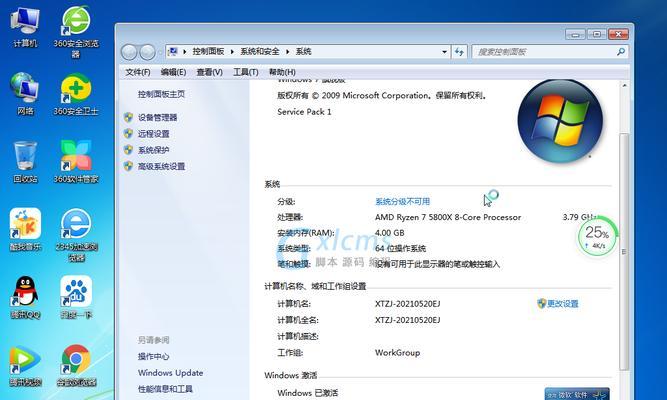The image size is (667, 400).
Task: Click the control panel icon in address bar
Action: pyautogui.click(x=173, y=51)
